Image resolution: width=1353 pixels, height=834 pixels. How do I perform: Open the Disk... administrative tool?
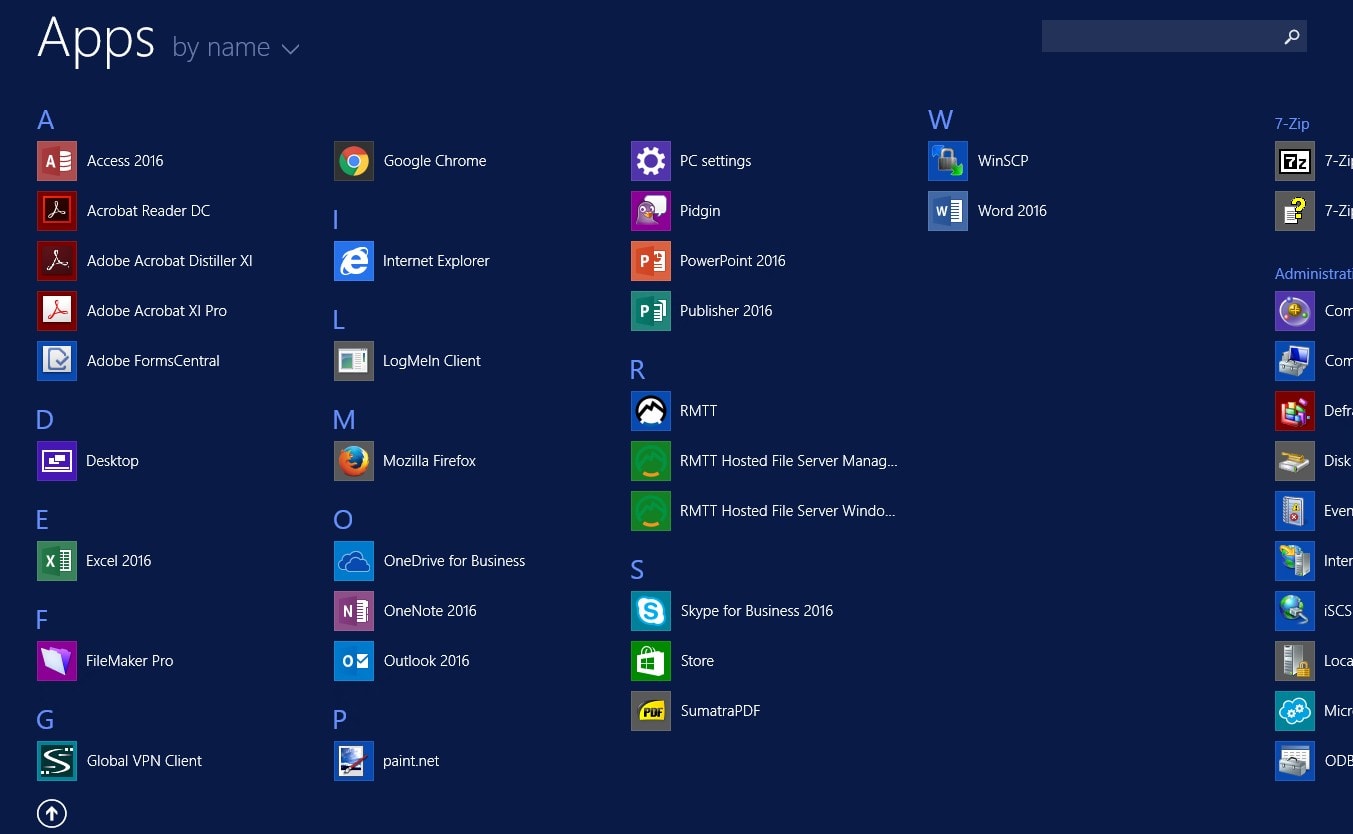click(x=1314, y=461)
